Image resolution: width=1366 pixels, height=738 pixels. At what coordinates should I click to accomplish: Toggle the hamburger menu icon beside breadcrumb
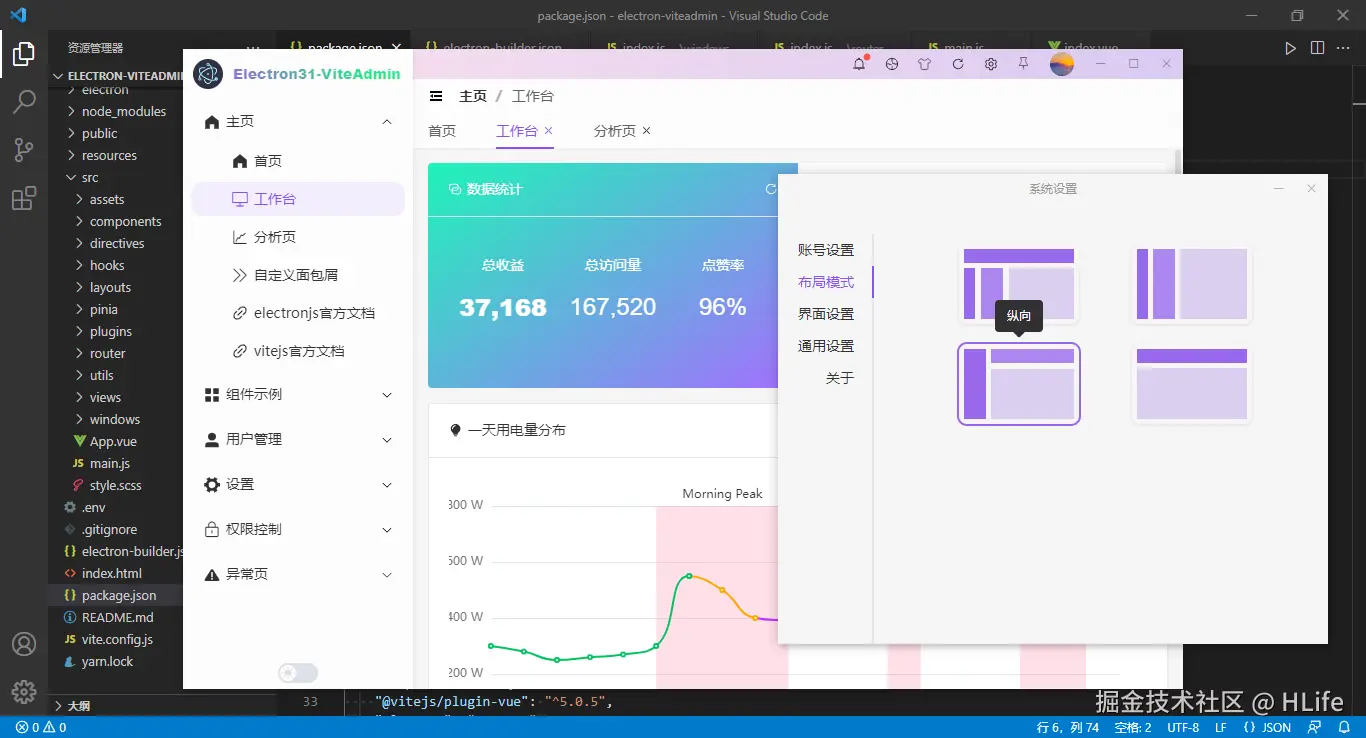coord(436,96)
